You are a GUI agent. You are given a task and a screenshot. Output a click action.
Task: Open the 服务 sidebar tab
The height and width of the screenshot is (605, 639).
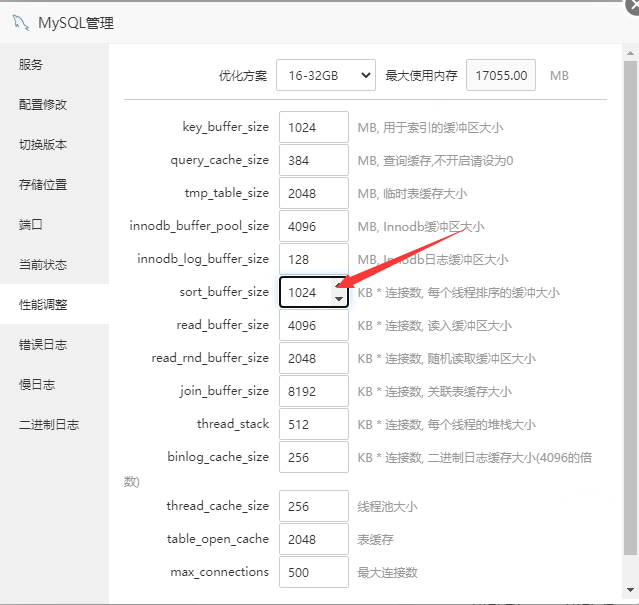(31, 65)
